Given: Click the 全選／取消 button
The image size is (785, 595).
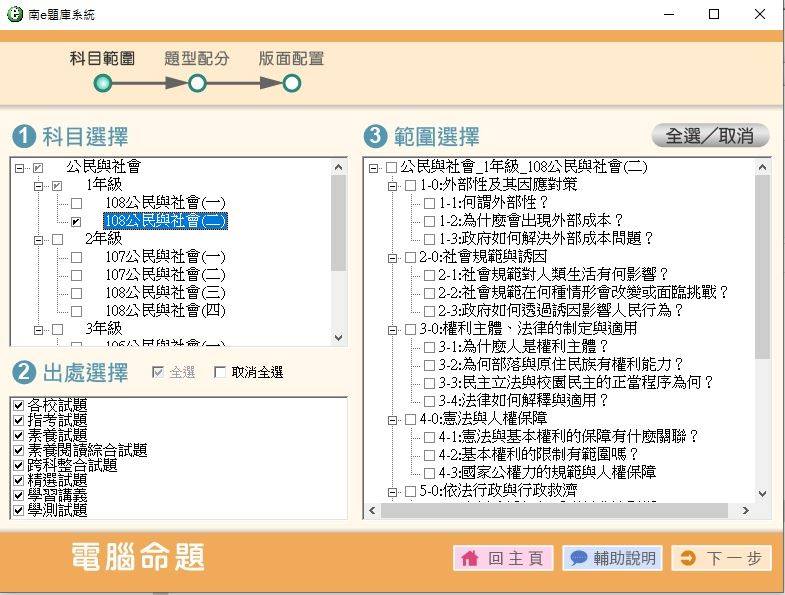Looking at the screenshot, I should tap(710, 136).
